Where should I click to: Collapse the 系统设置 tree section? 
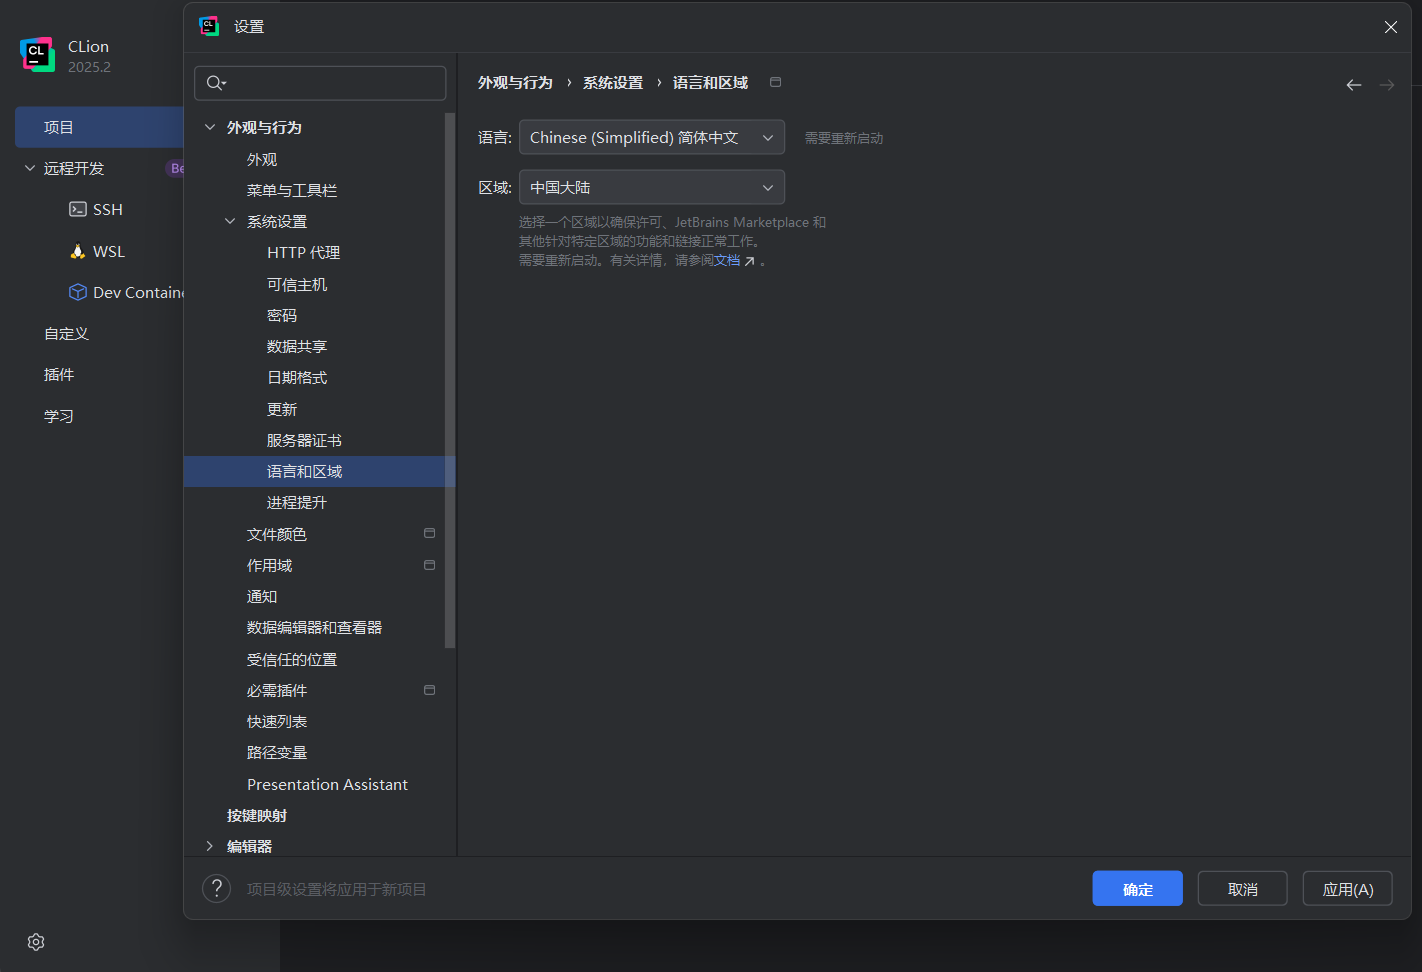pos(231,221)
